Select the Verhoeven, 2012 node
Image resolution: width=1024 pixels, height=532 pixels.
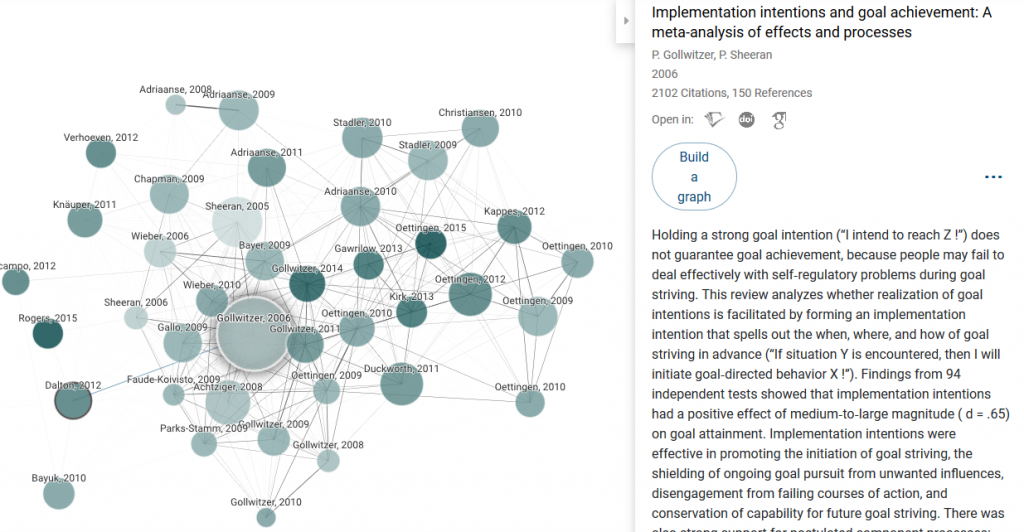tap(101, 154)
